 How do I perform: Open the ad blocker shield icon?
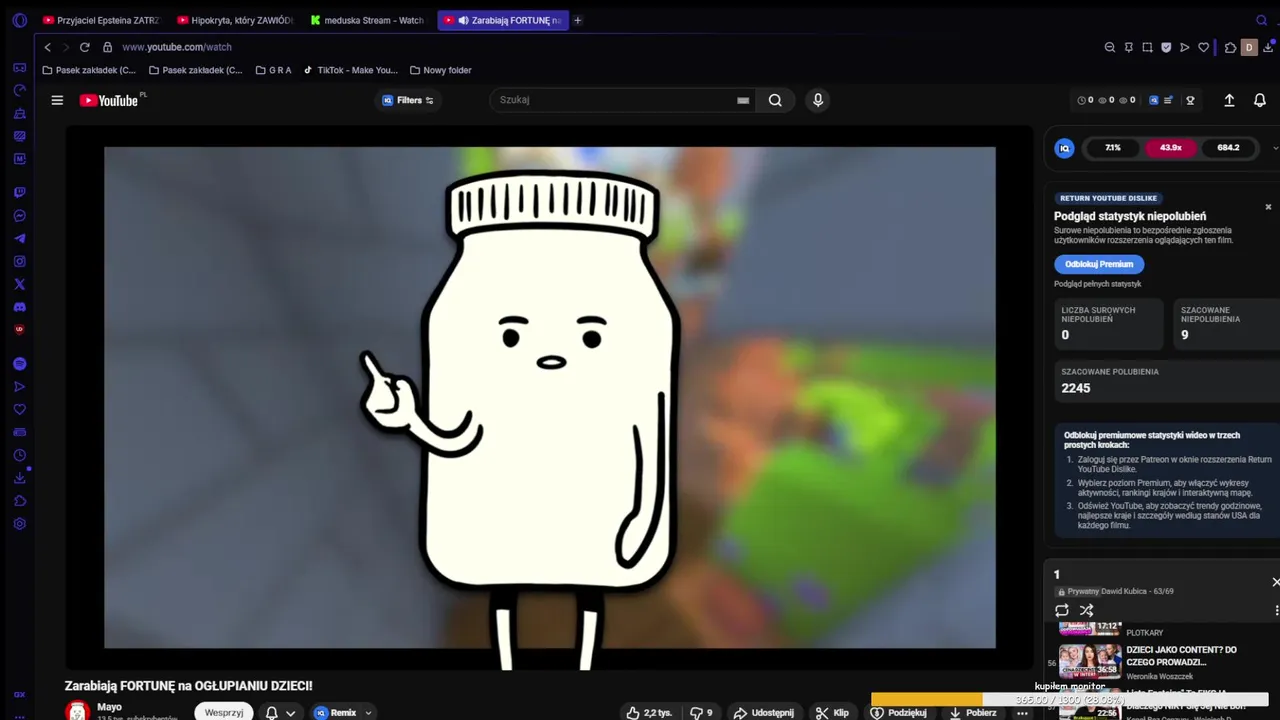[x=1166, y=47]
